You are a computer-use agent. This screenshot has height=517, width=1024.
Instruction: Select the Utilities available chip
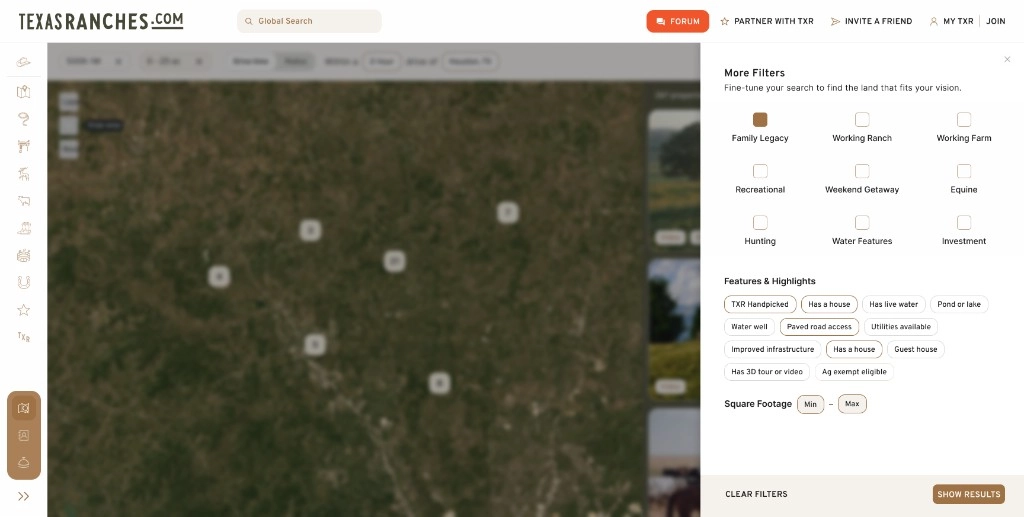pyautogui.click(x=901, y=326)
